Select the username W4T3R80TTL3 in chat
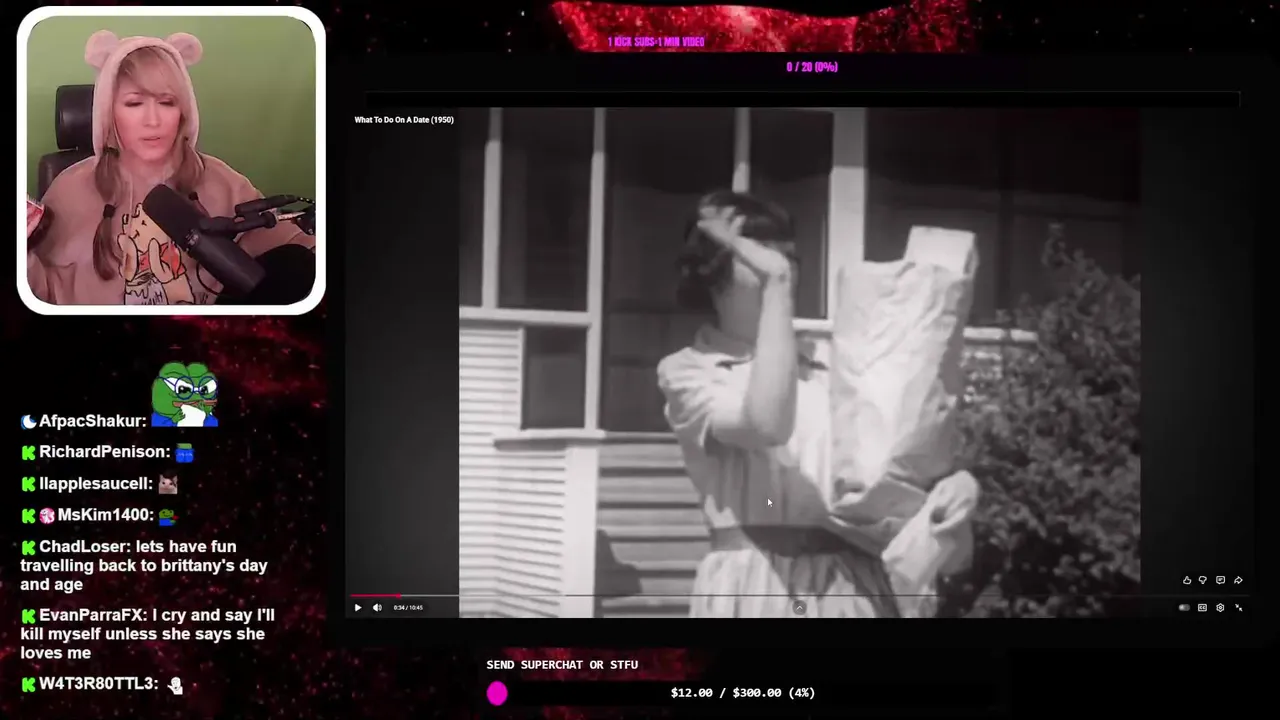1280x720 pixels. click(98, 684)
